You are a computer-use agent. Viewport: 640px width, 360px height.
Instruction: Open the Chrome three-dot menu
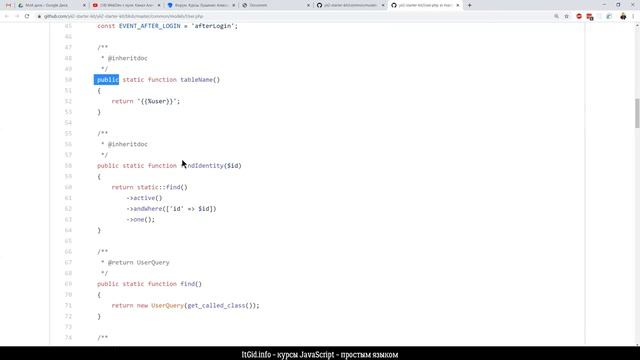click(634, 16)
